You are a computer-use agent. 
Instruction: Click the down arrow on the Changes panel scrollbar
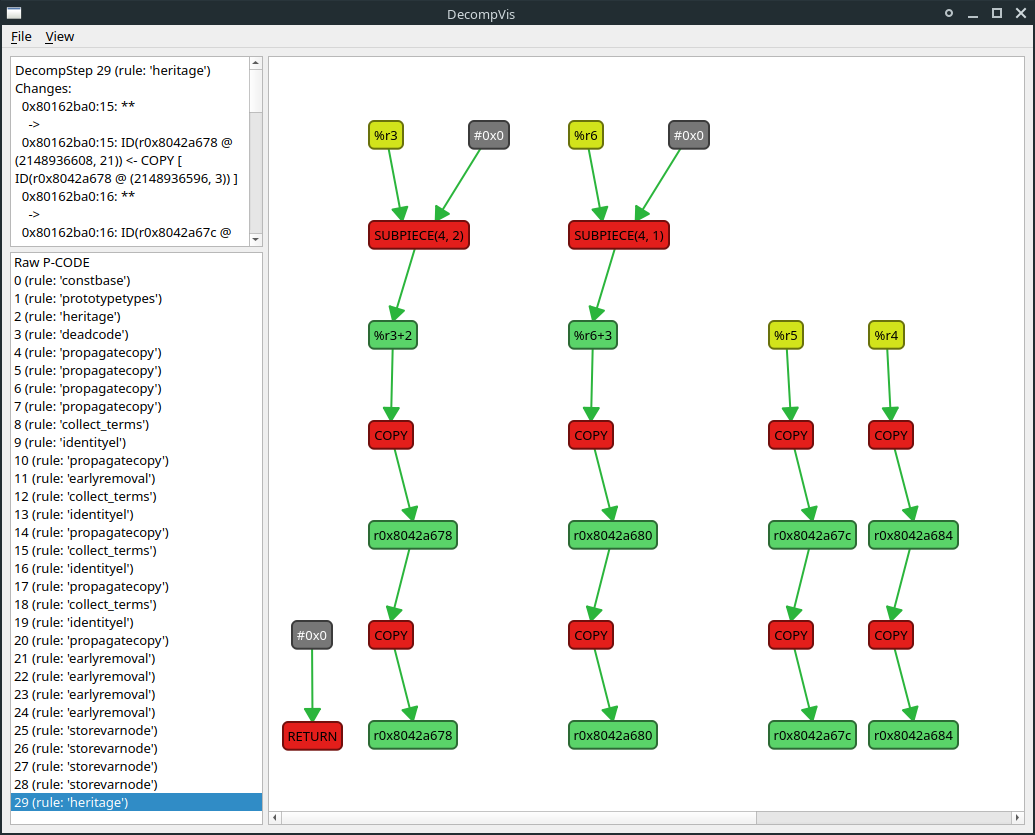[x=256, y=239]
